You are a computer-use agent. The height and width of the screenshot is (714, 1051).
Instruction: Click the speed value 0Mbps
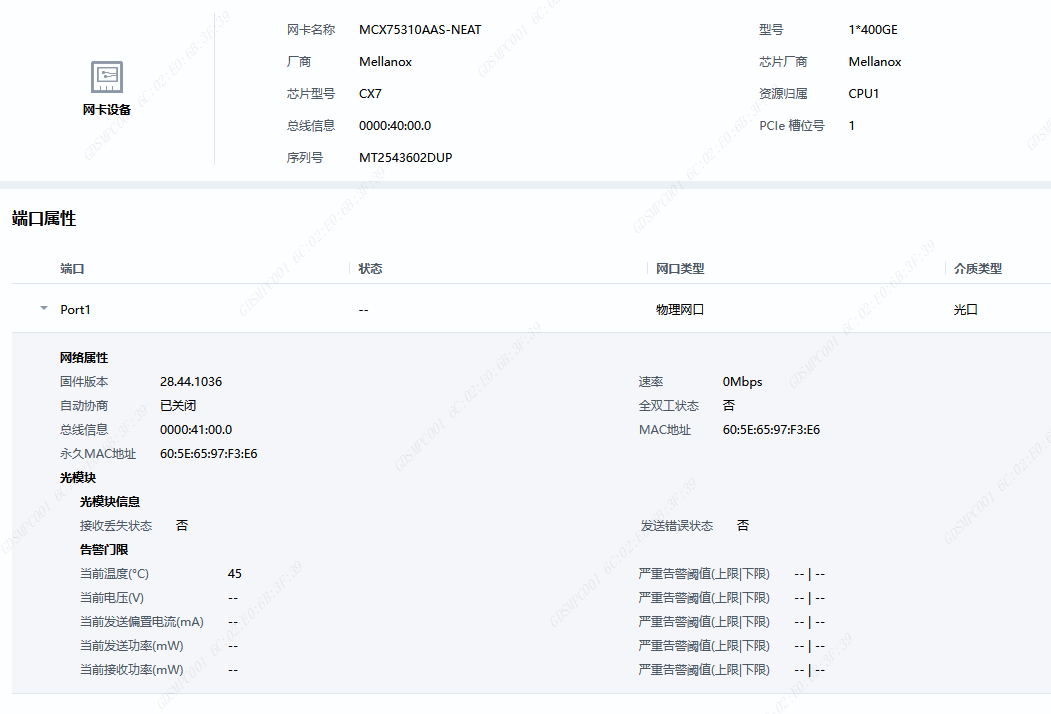pyautogui.click(x=742, y=382)
